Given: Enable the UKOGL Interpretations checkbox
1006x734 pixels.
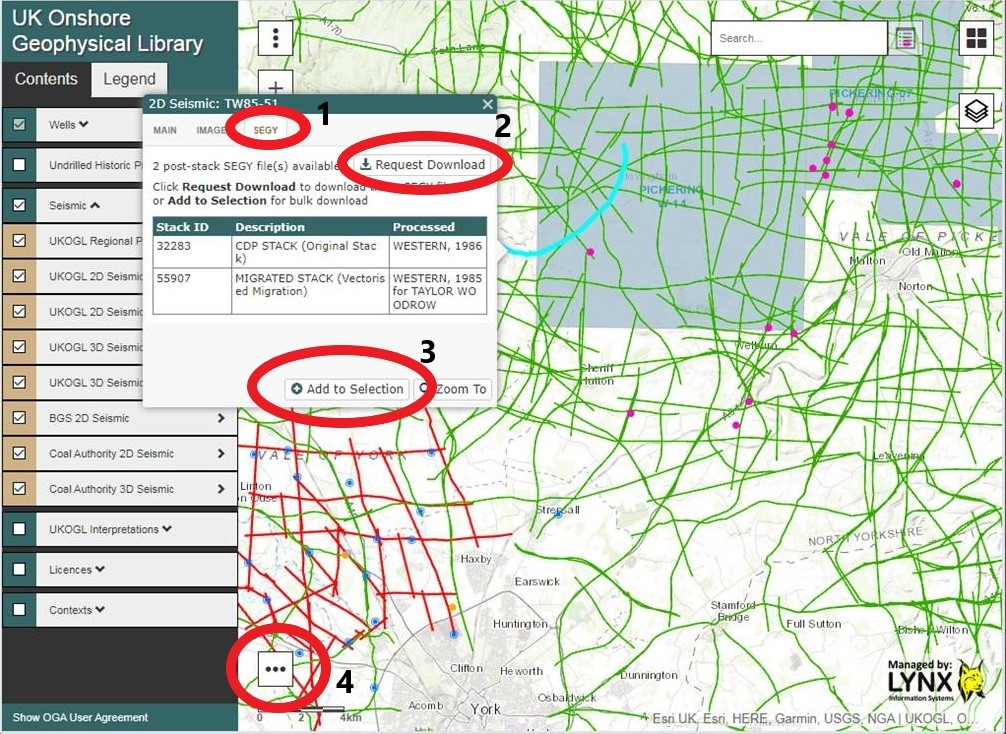Looking at the screenshot, I should (19, 529).
